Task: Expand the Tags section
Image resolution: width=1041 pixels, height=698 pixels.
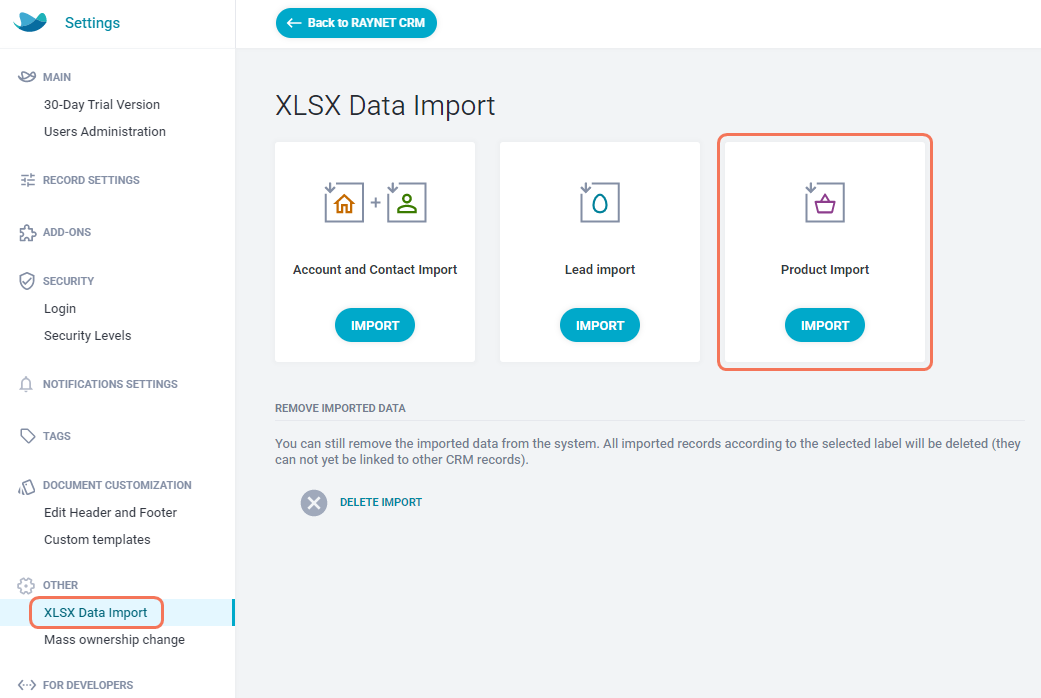Action: [x=57, y=436]
